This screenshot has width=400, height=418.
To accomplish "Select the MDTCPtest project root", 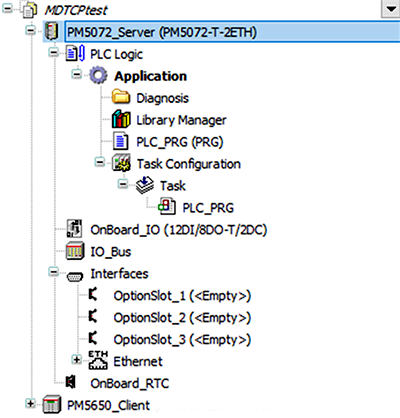I will tap(76, 10).
